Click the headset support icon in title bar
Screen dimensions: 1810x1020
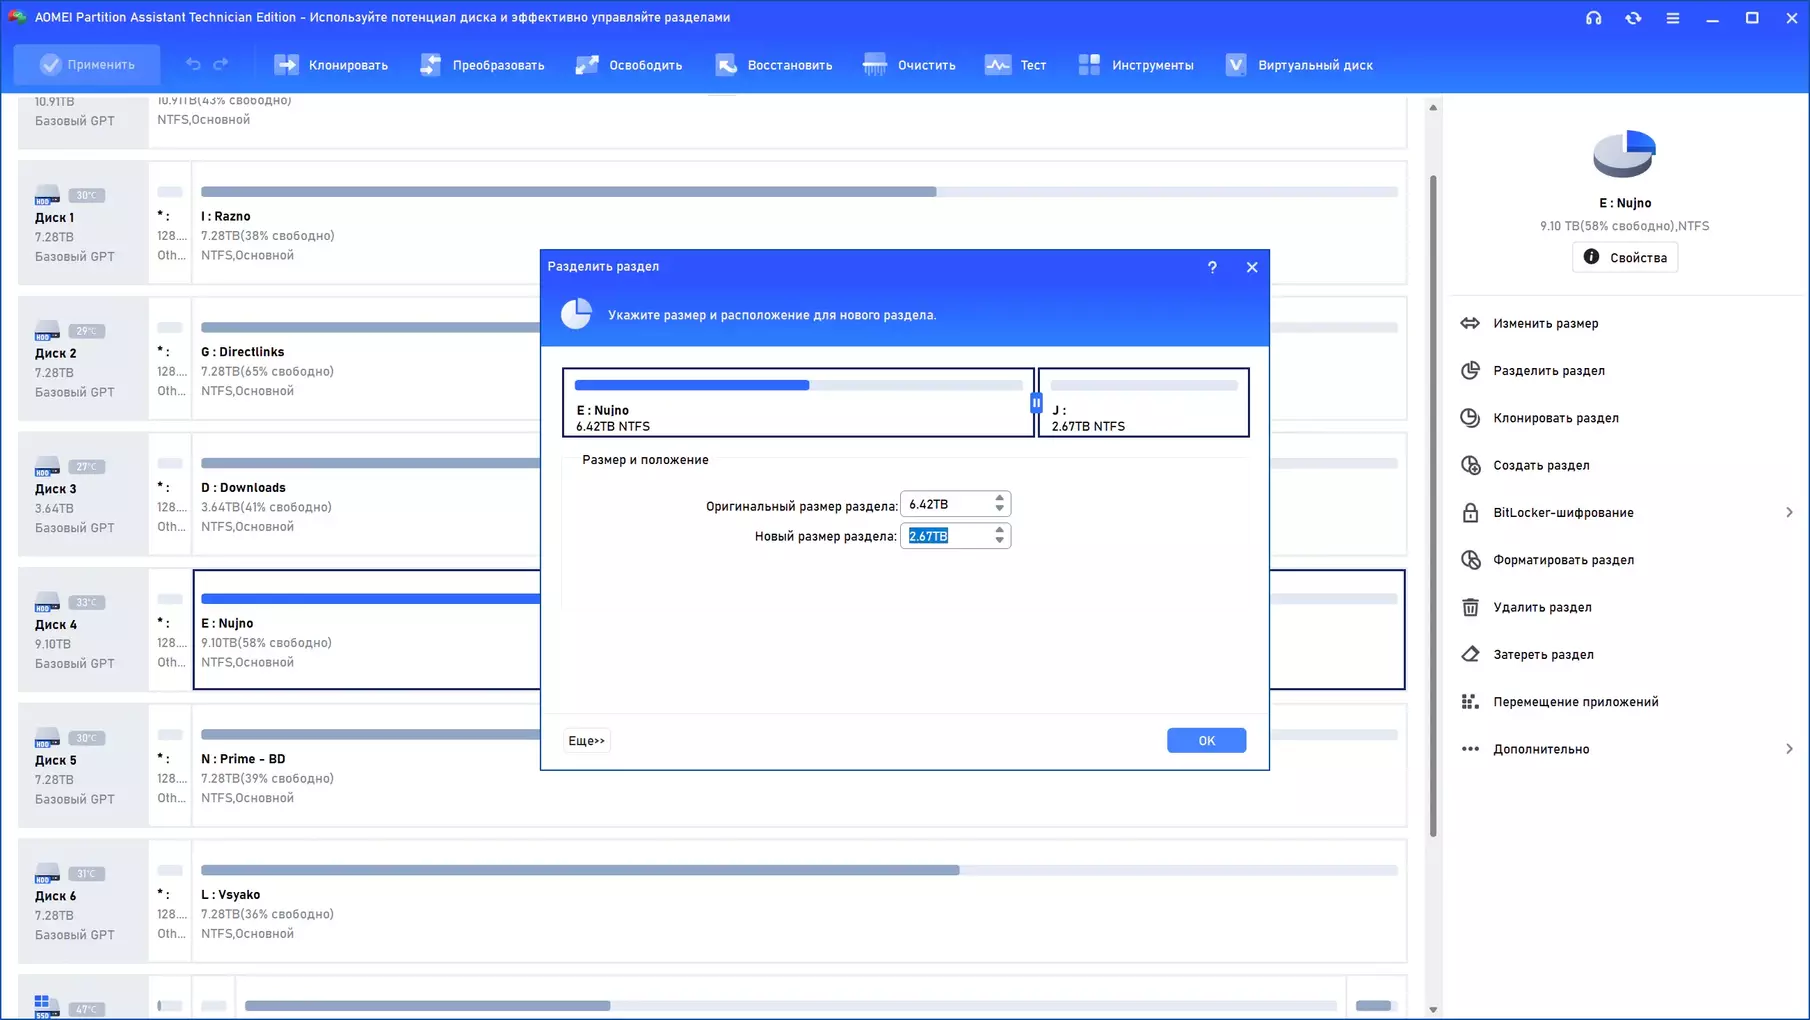pos(1594,18)
